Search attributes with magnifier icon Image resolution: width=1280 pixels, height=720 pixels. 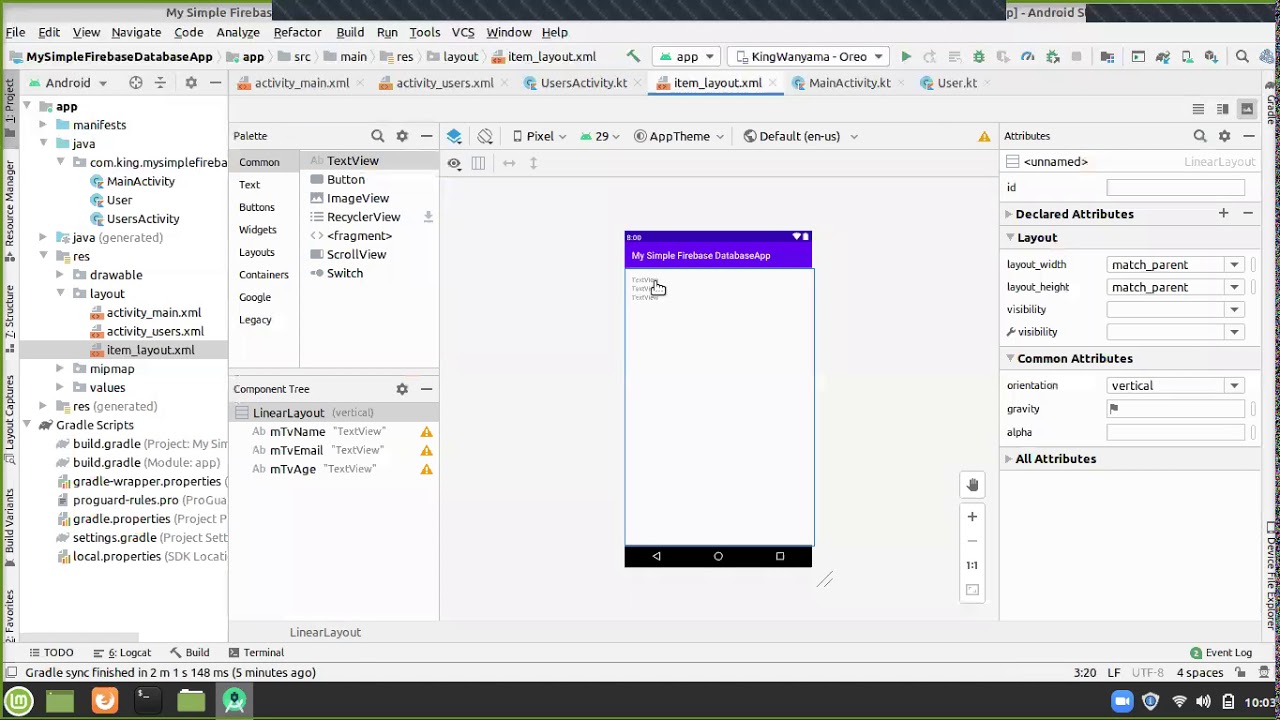tap(1200, 136)
